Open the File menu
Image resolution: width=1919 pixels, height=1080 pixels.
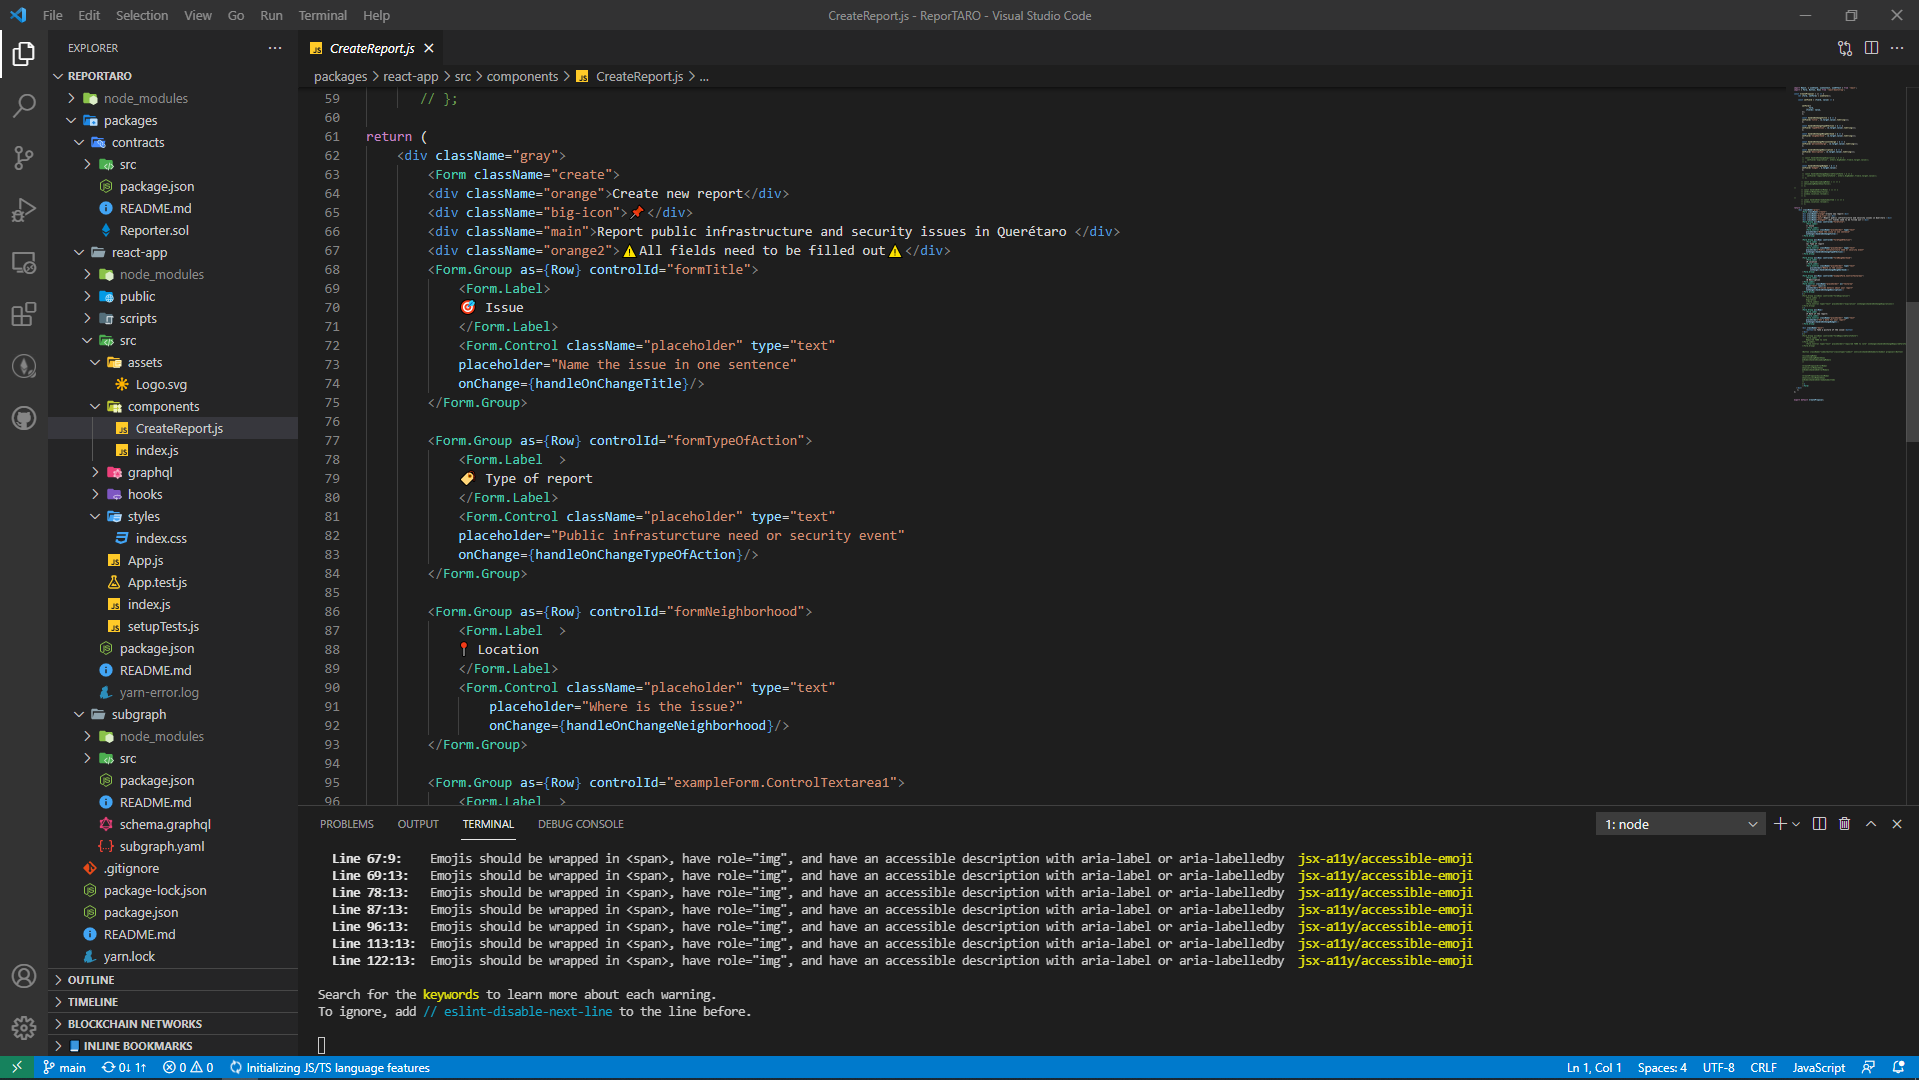pos(53,15)
